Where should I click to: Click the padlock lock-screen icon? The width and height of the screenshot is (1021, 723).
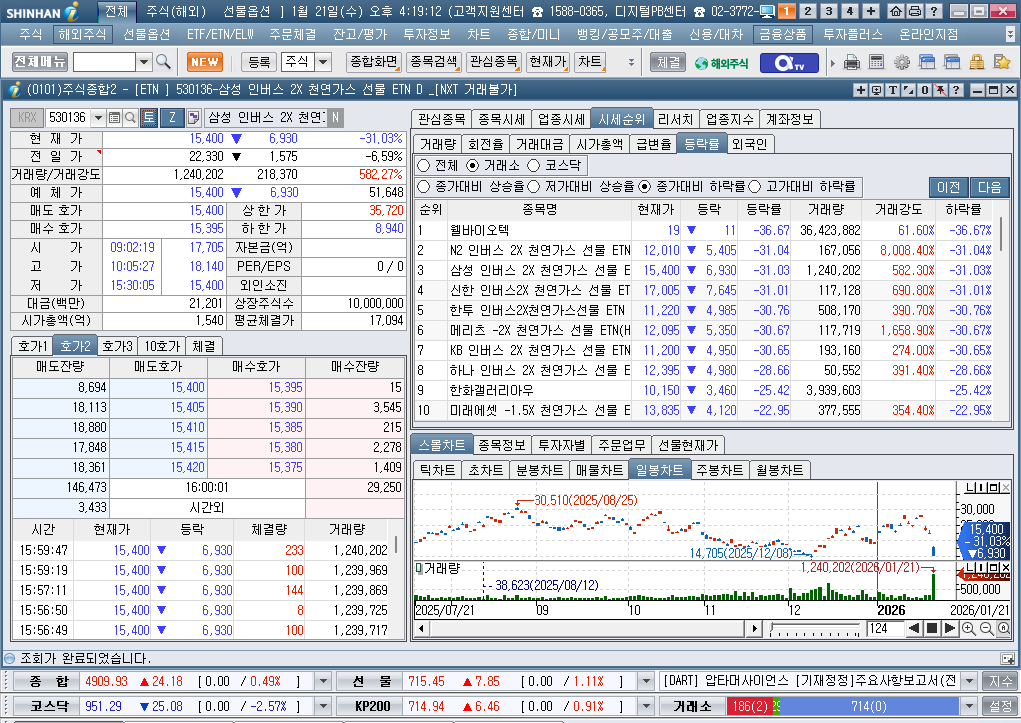tap(977, 63)
